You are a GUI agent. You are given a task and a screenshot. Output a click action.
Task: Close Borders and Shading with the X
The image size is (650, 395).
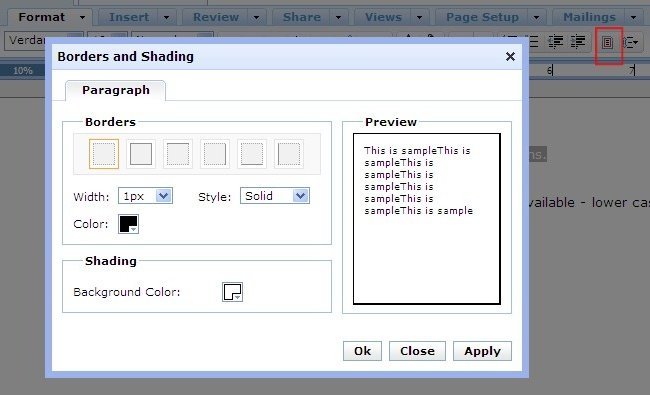(510, 57)
